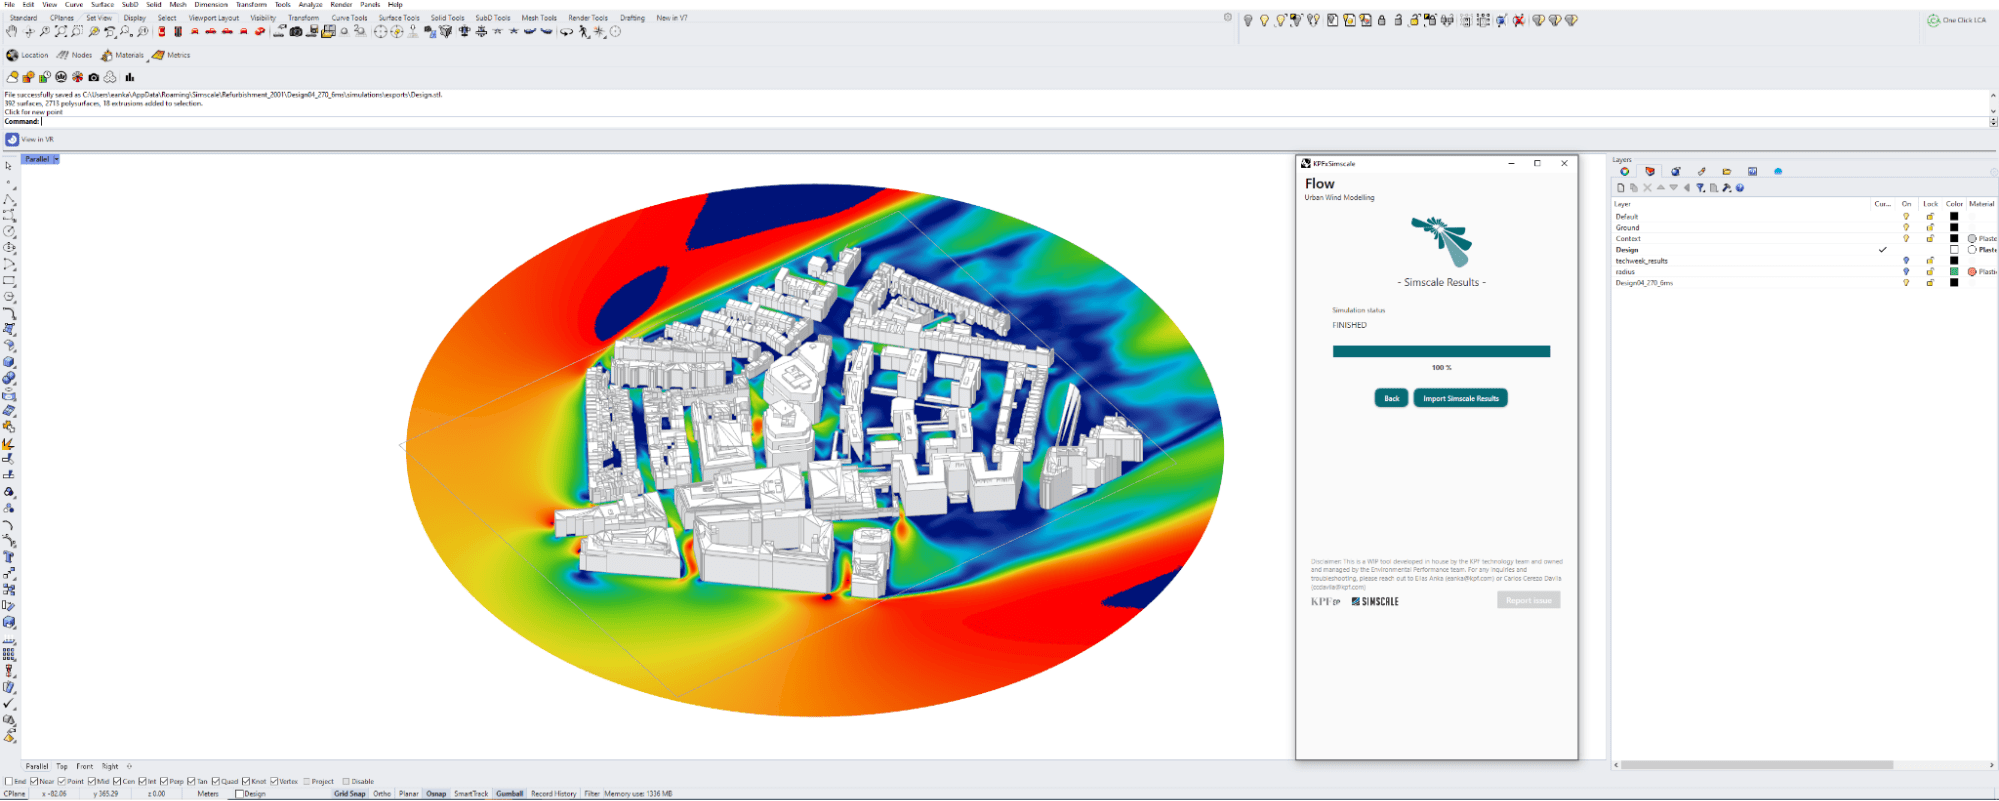Toggle visibility of the Ground layer
The height and width of the screenshot is (801, 1999).
pyautogui.click(x=1906, y=228)
